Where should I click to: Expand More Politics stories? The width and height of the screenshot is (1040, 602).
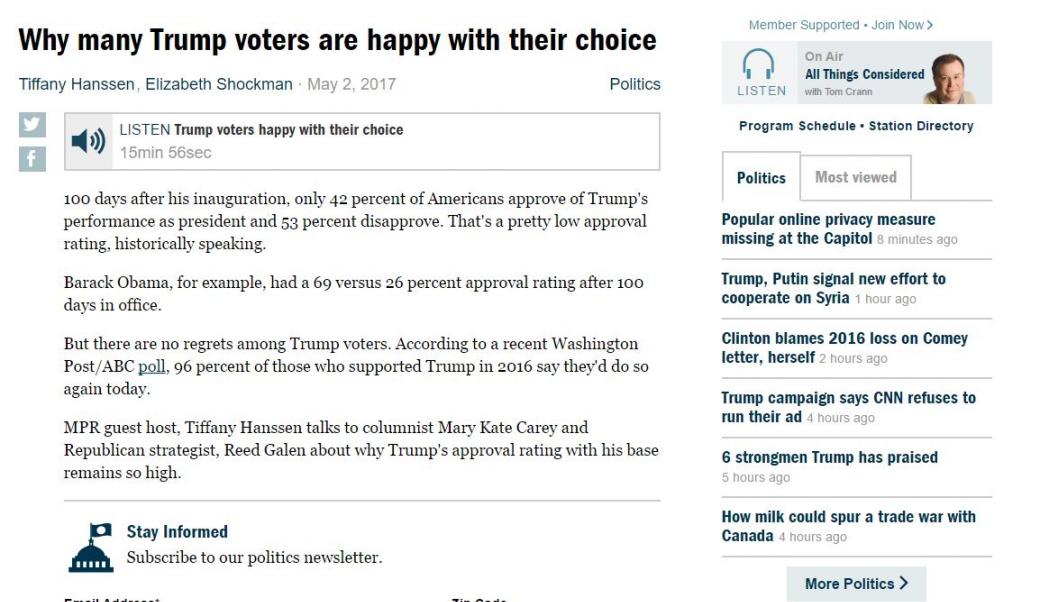856,583
